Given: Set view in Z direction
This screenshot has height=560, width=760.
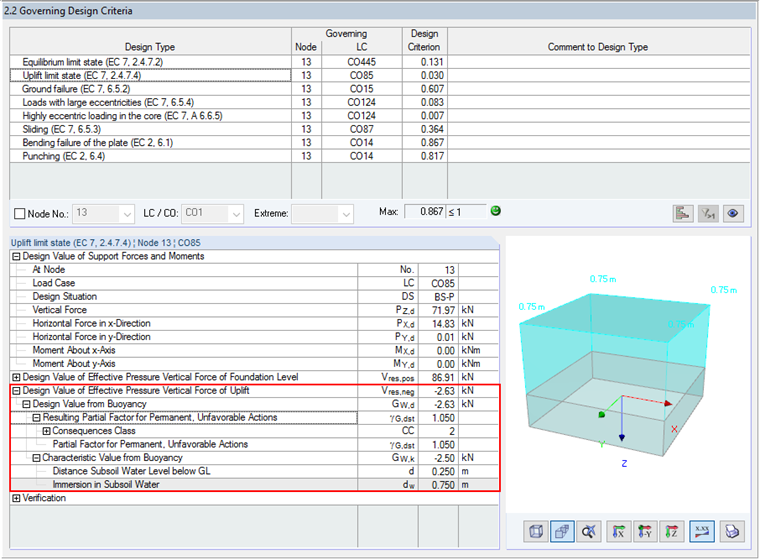Looking at the screenshot, I should tap(671, 532).
